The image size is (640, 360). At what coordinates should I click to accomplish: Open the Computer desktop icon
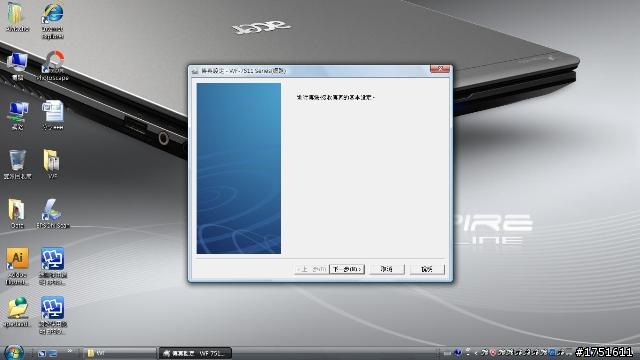click(17, 66)
